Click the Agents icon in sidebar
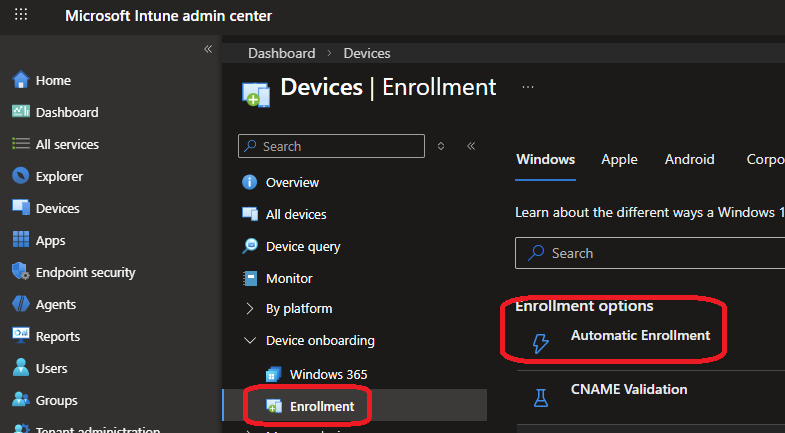The width and height of the screenshot is (785, 433). (x=20, y=304)
